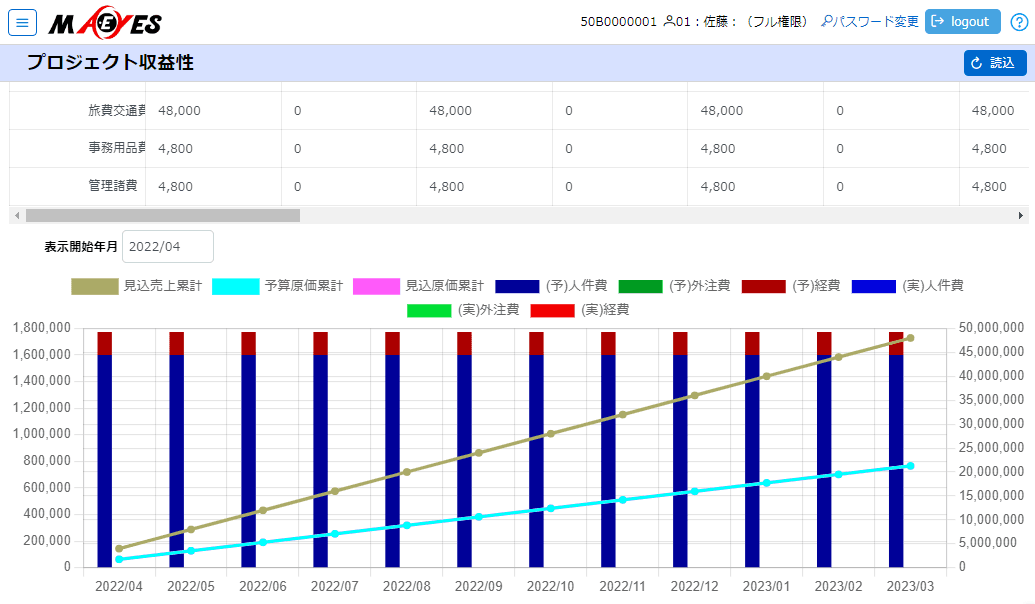Click the right scroll arrow of table
The width and height of the screenshot is (1035, 604).
[1021, 215]
